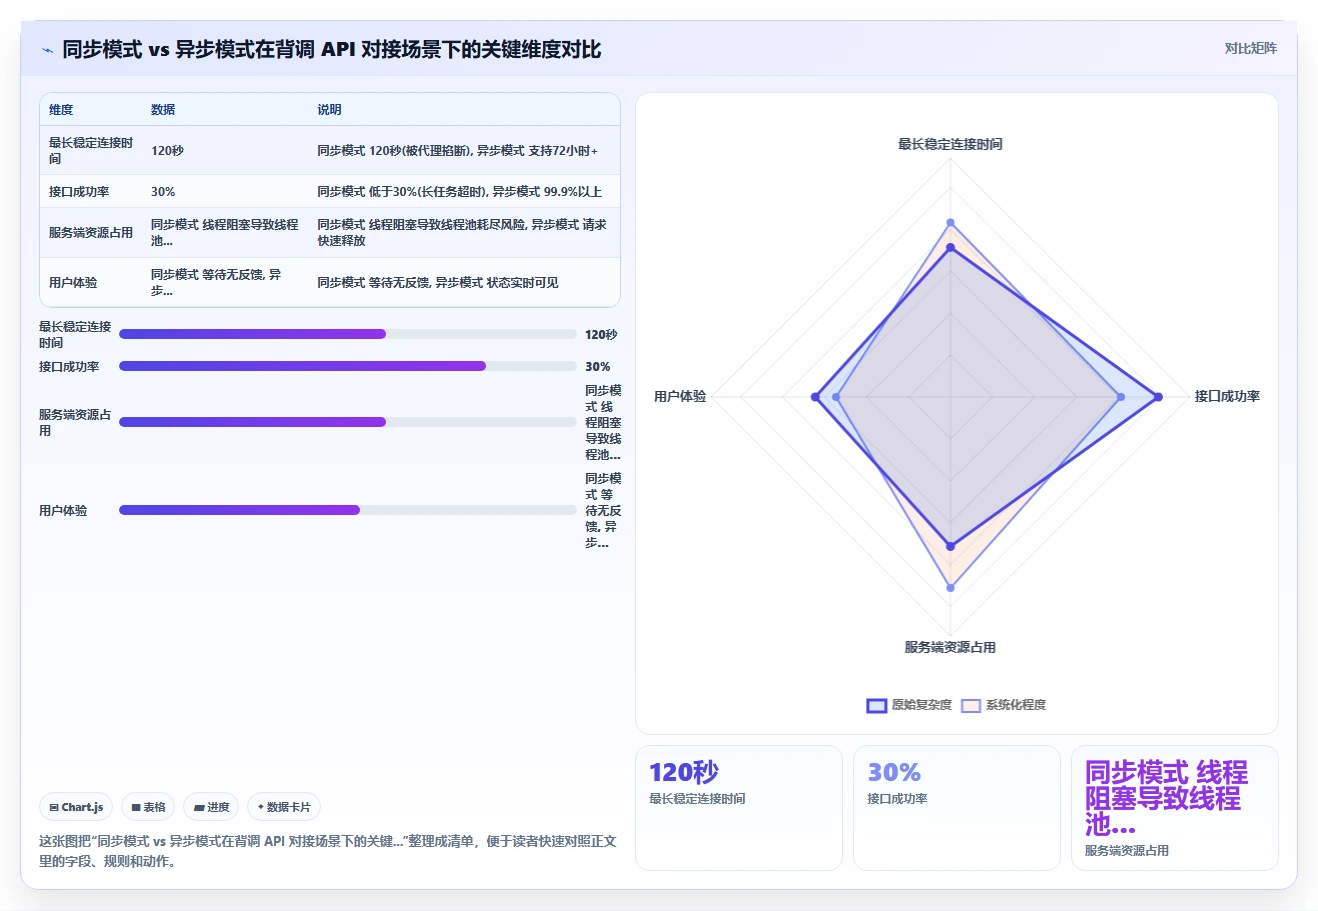The width and height of the screenshot is (1318, 911).
Task: Click the 接口成功率 table row label
Action: pyautogui.click(x=79, y=192)
